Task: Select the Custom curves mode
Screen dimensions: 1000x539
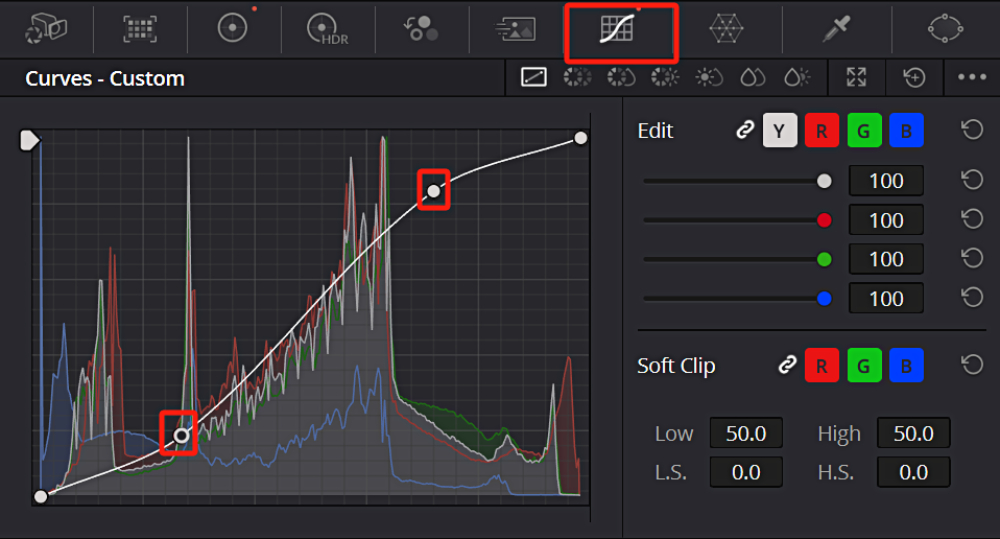Action: [534, 77]
